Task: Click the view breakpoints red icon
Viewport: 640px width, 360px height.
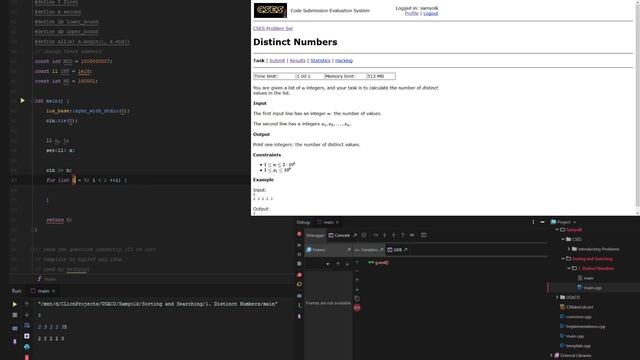Action: [x=299, y=275]
